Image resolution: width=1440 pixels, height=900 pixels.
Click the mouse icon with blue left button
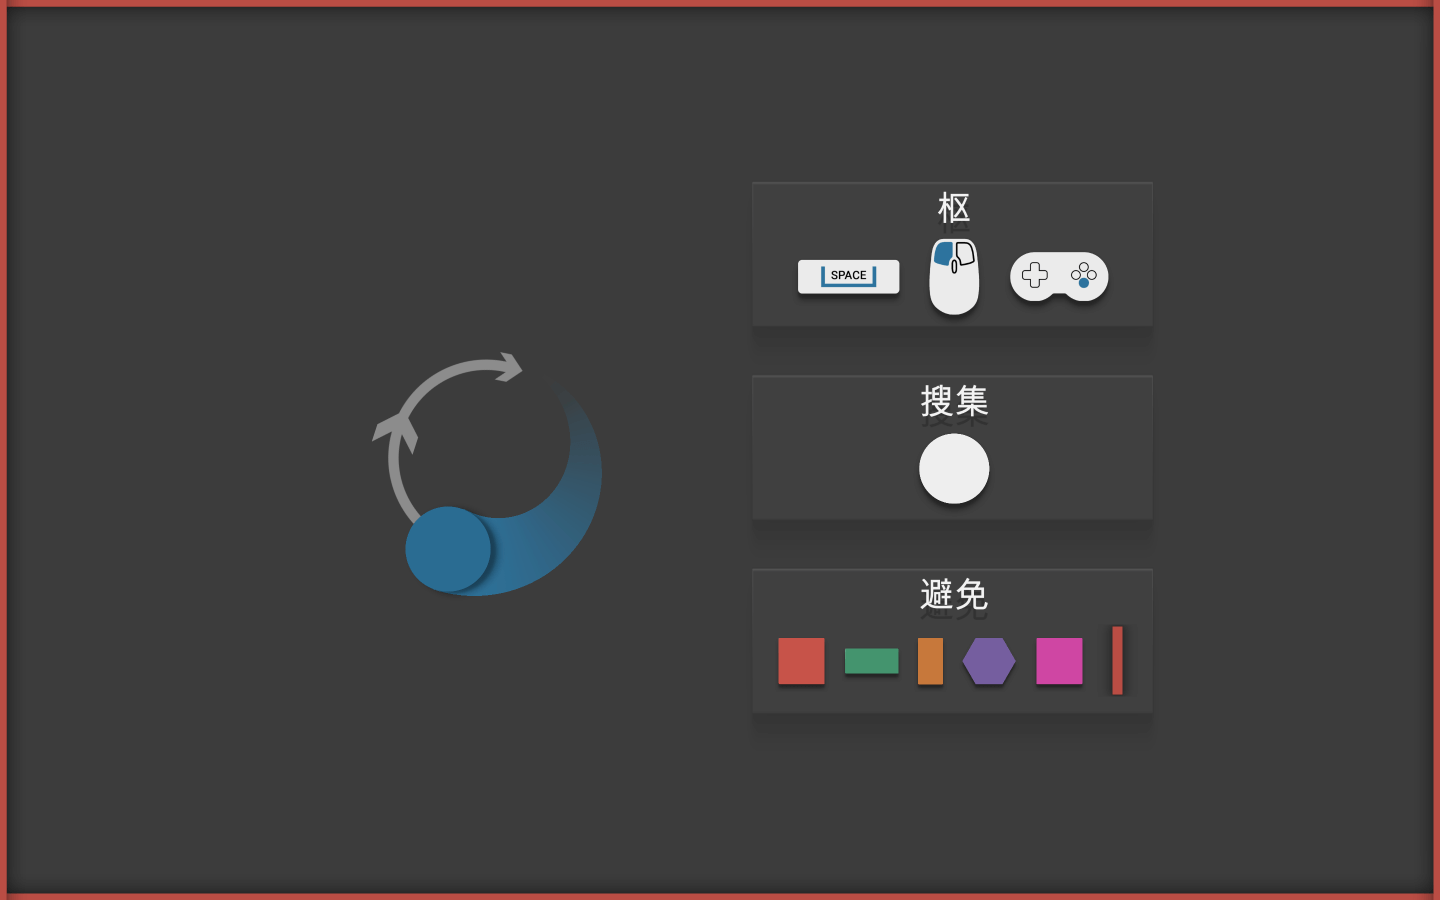point(954,276)
